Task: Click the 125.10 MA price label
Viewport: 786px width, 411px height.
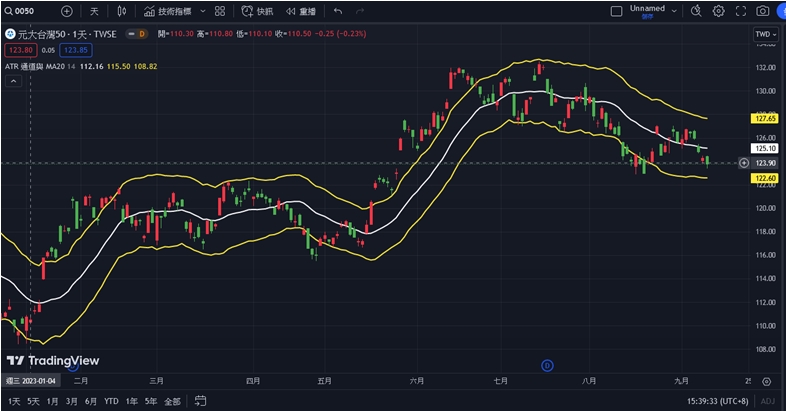Action: [x=764, y=148]
